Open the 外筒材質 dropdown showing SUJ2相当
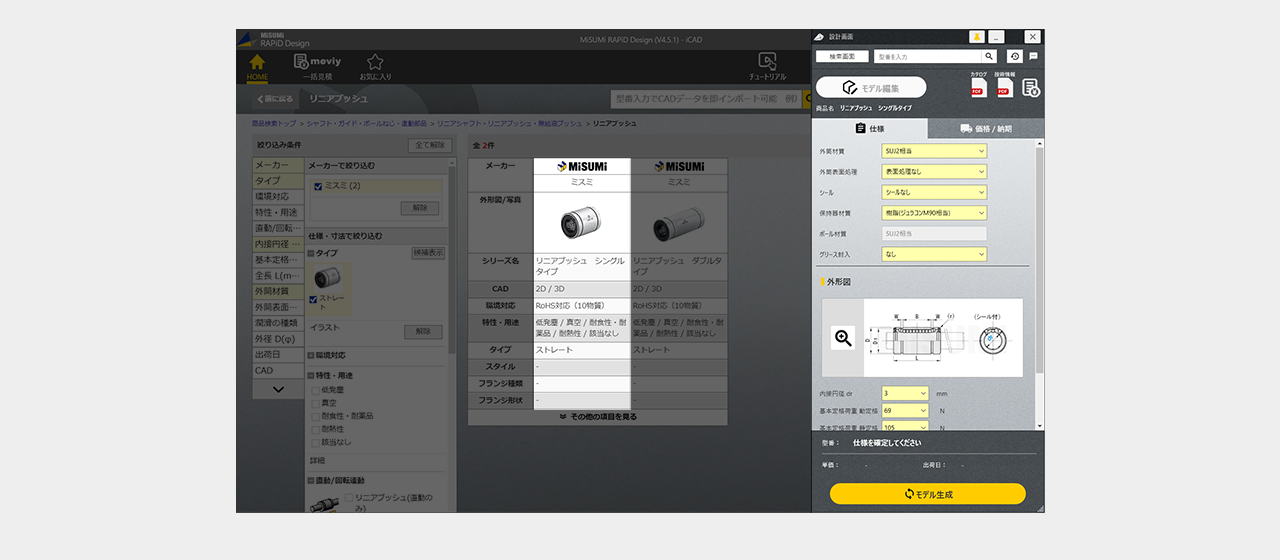The width and height of the screenshot is (1280, 560). (934, 151)
